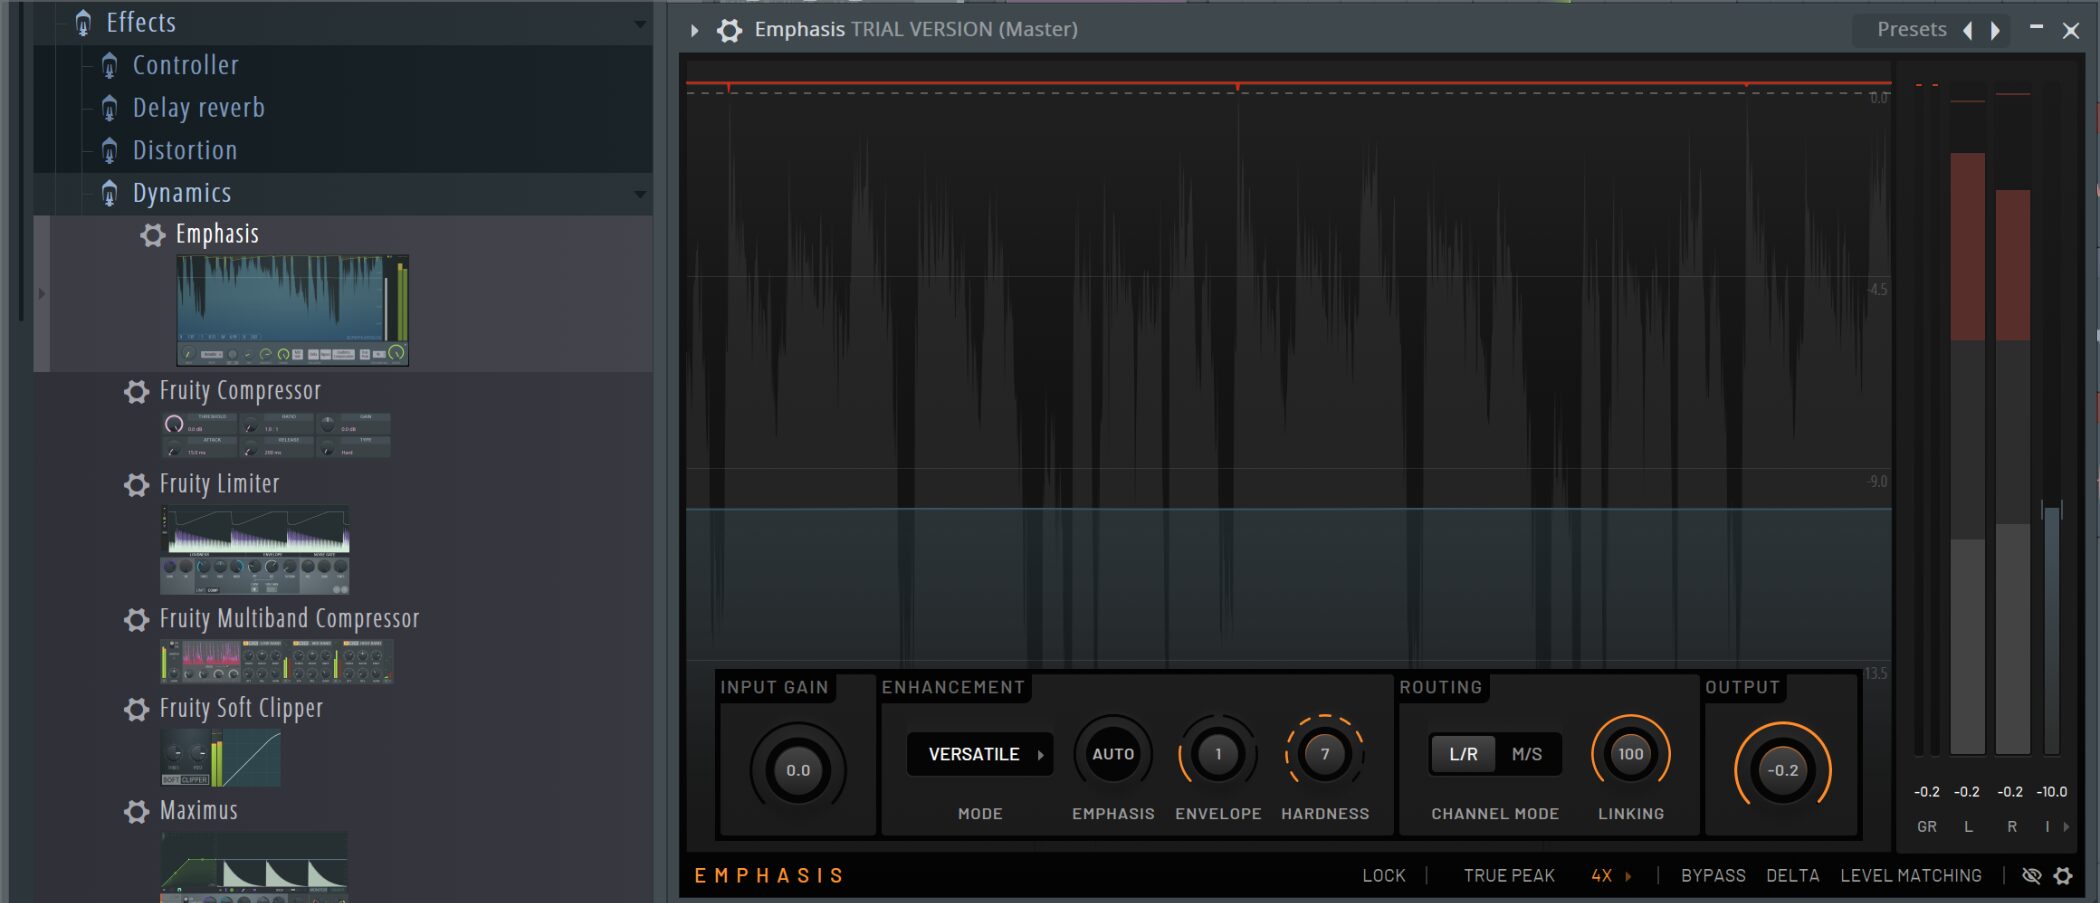Screen dimensions: 2100x903
Task: Toggle LOCK option
Action: (x=1383, y=876)
